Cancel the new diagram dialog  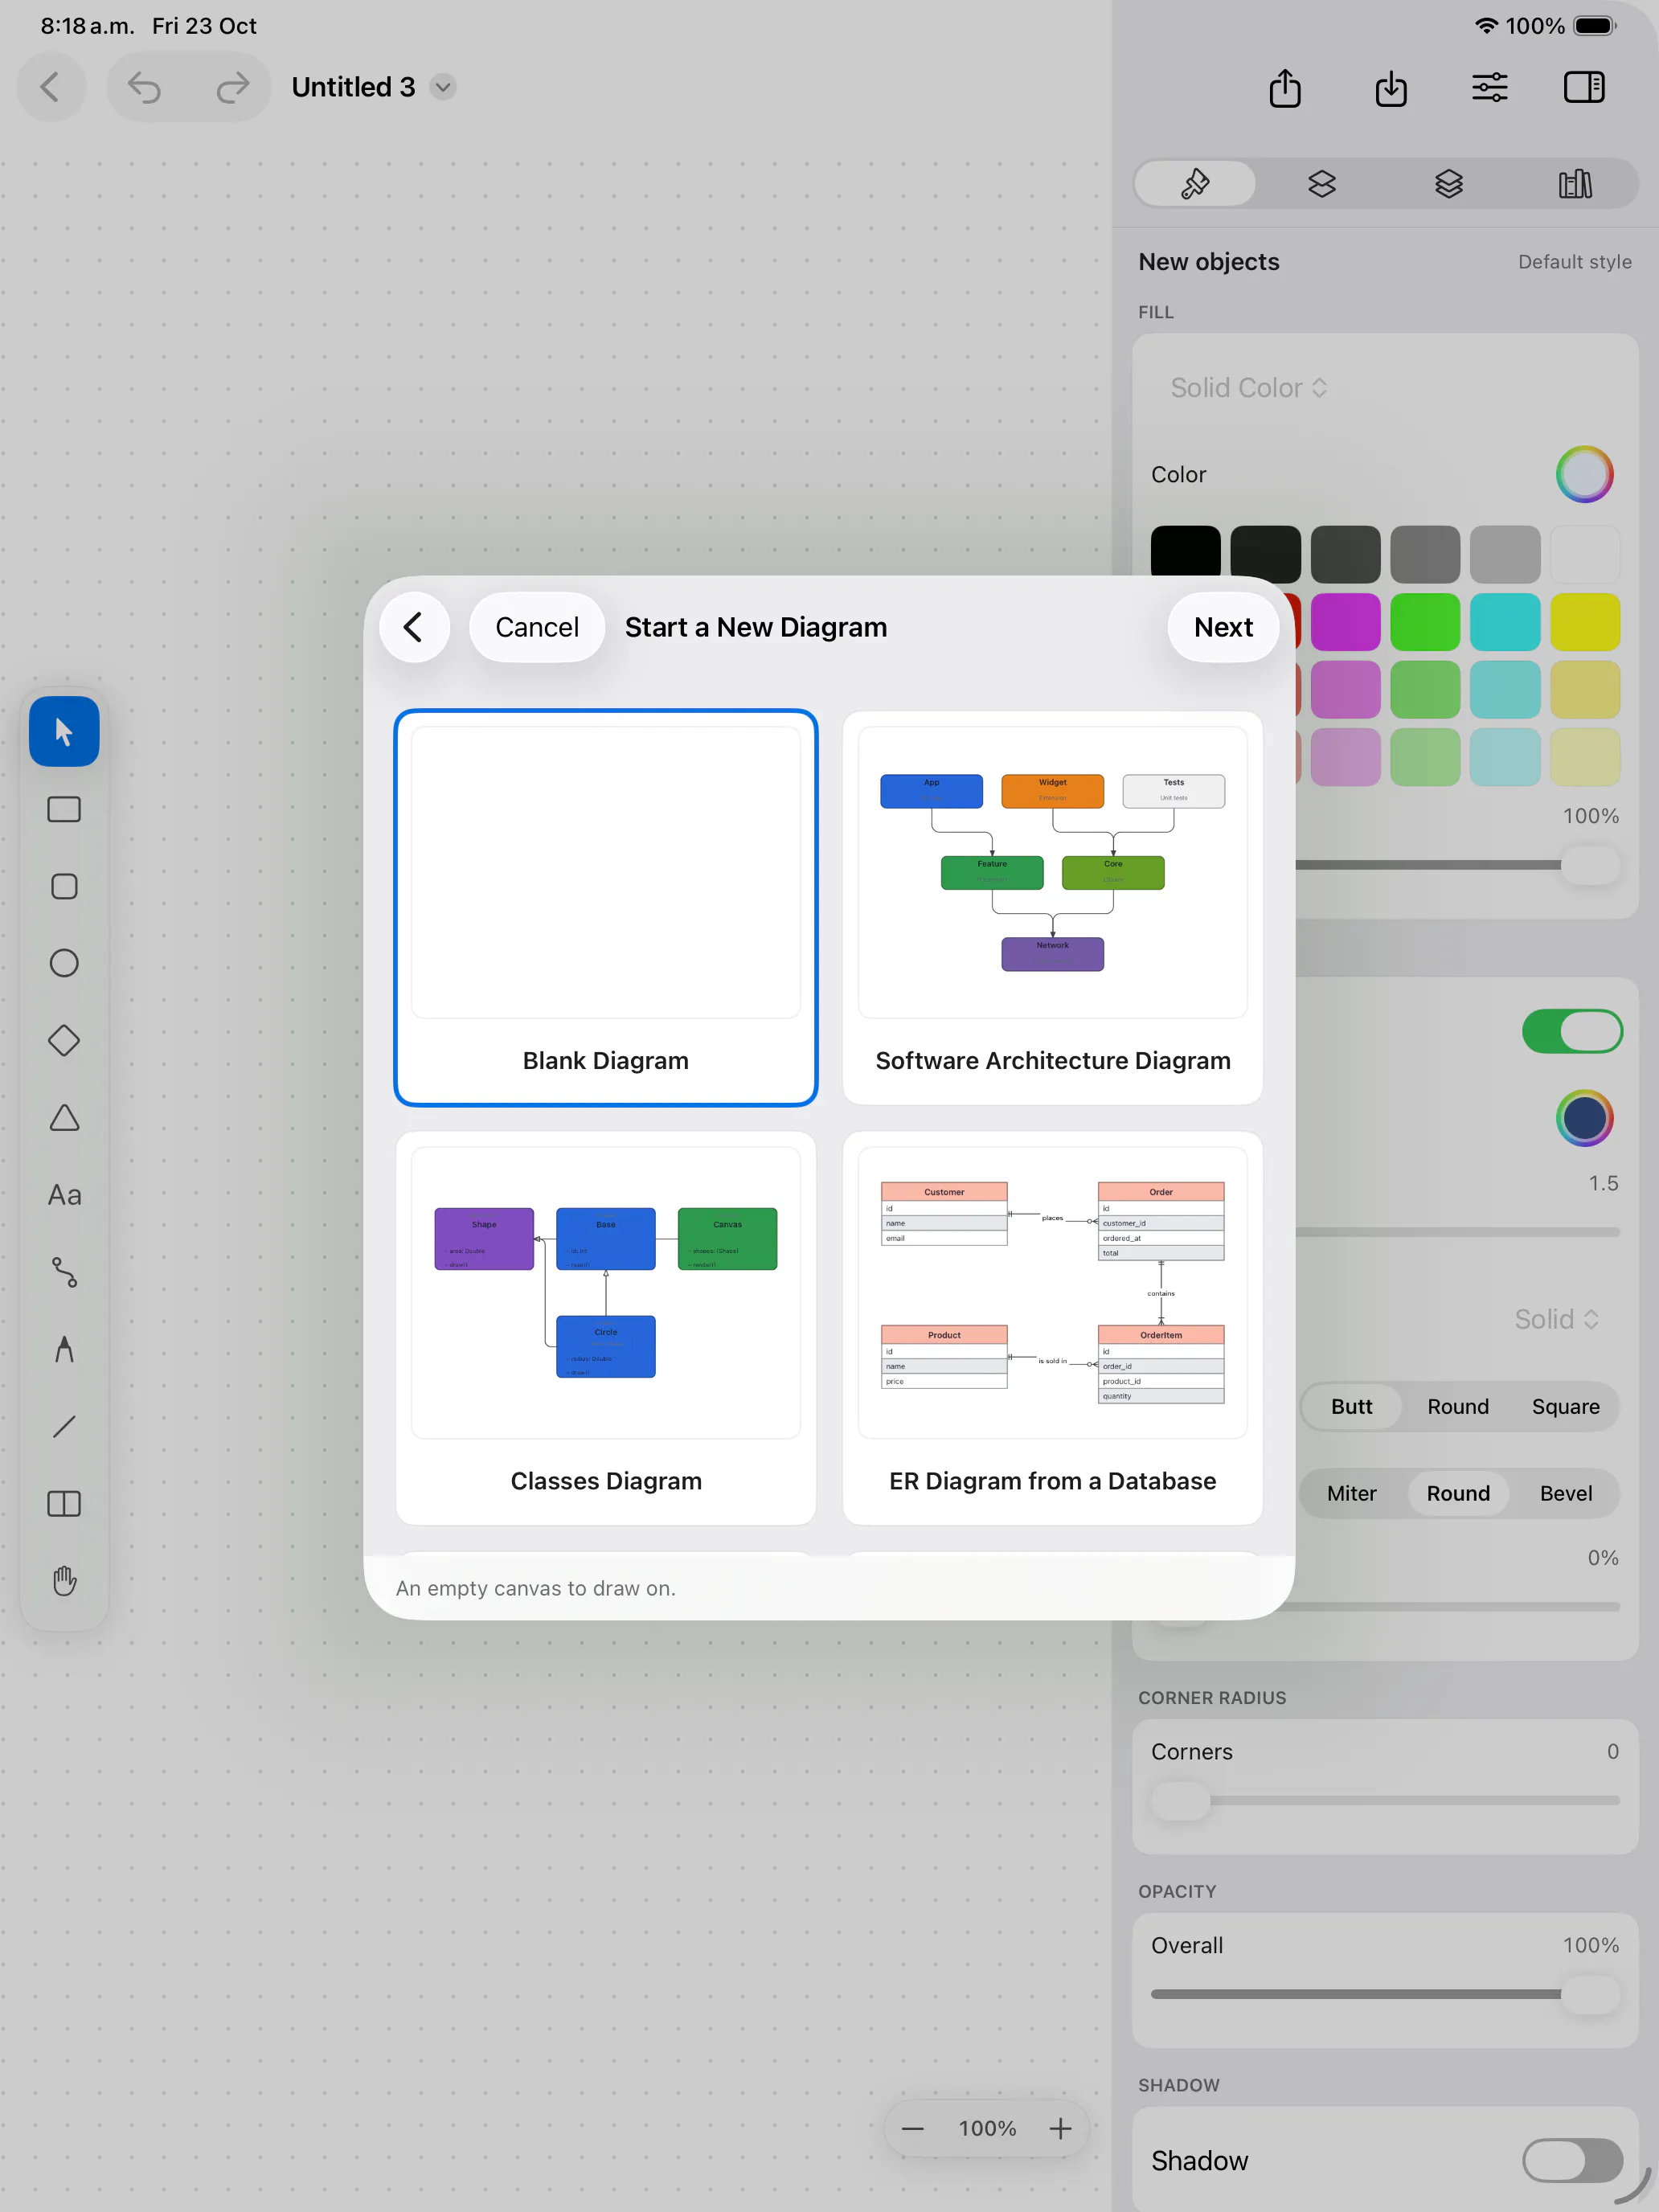pos(537,627)
